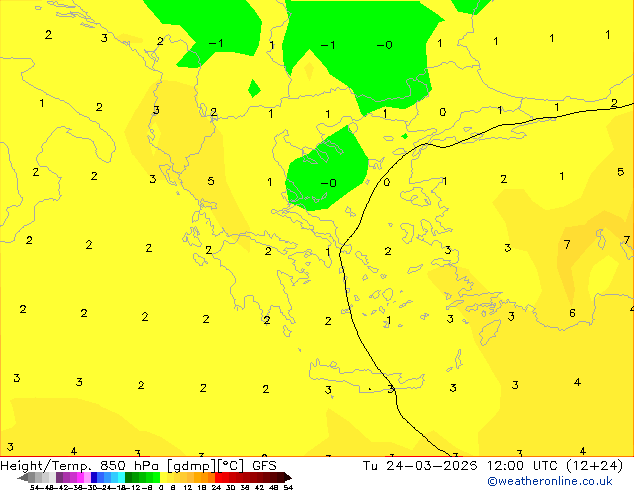Click the legend scale value '12'

coord(188,487)
